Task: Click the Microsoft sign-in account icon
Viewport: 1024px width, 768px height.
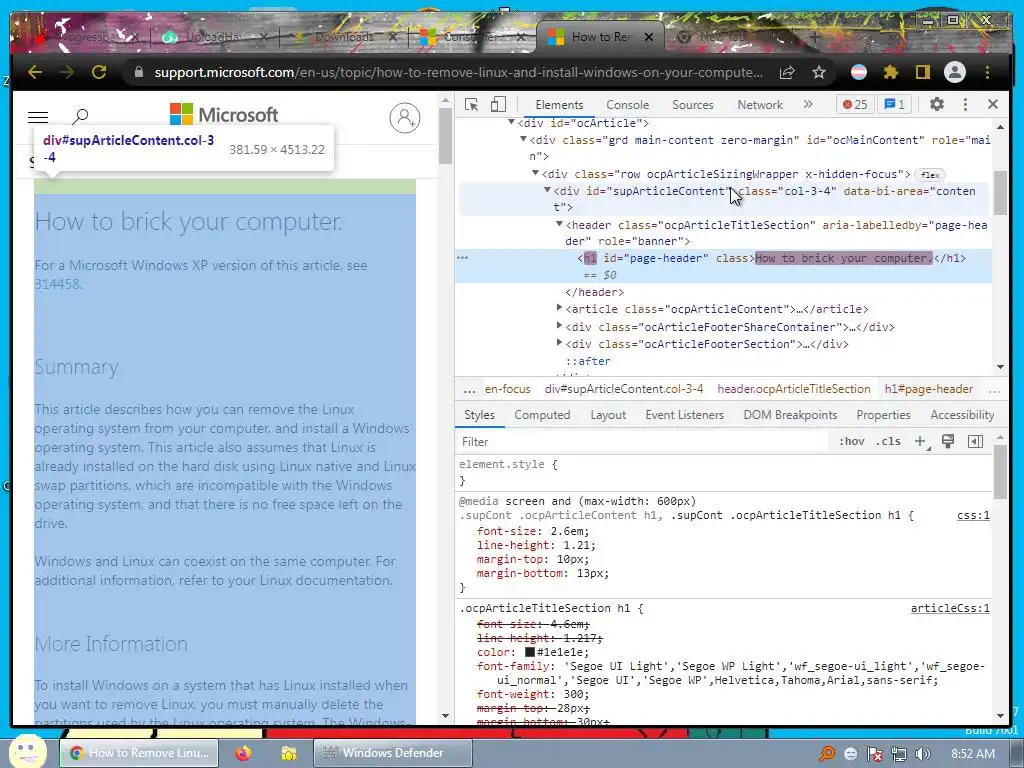Action: (x=405, y=118)
